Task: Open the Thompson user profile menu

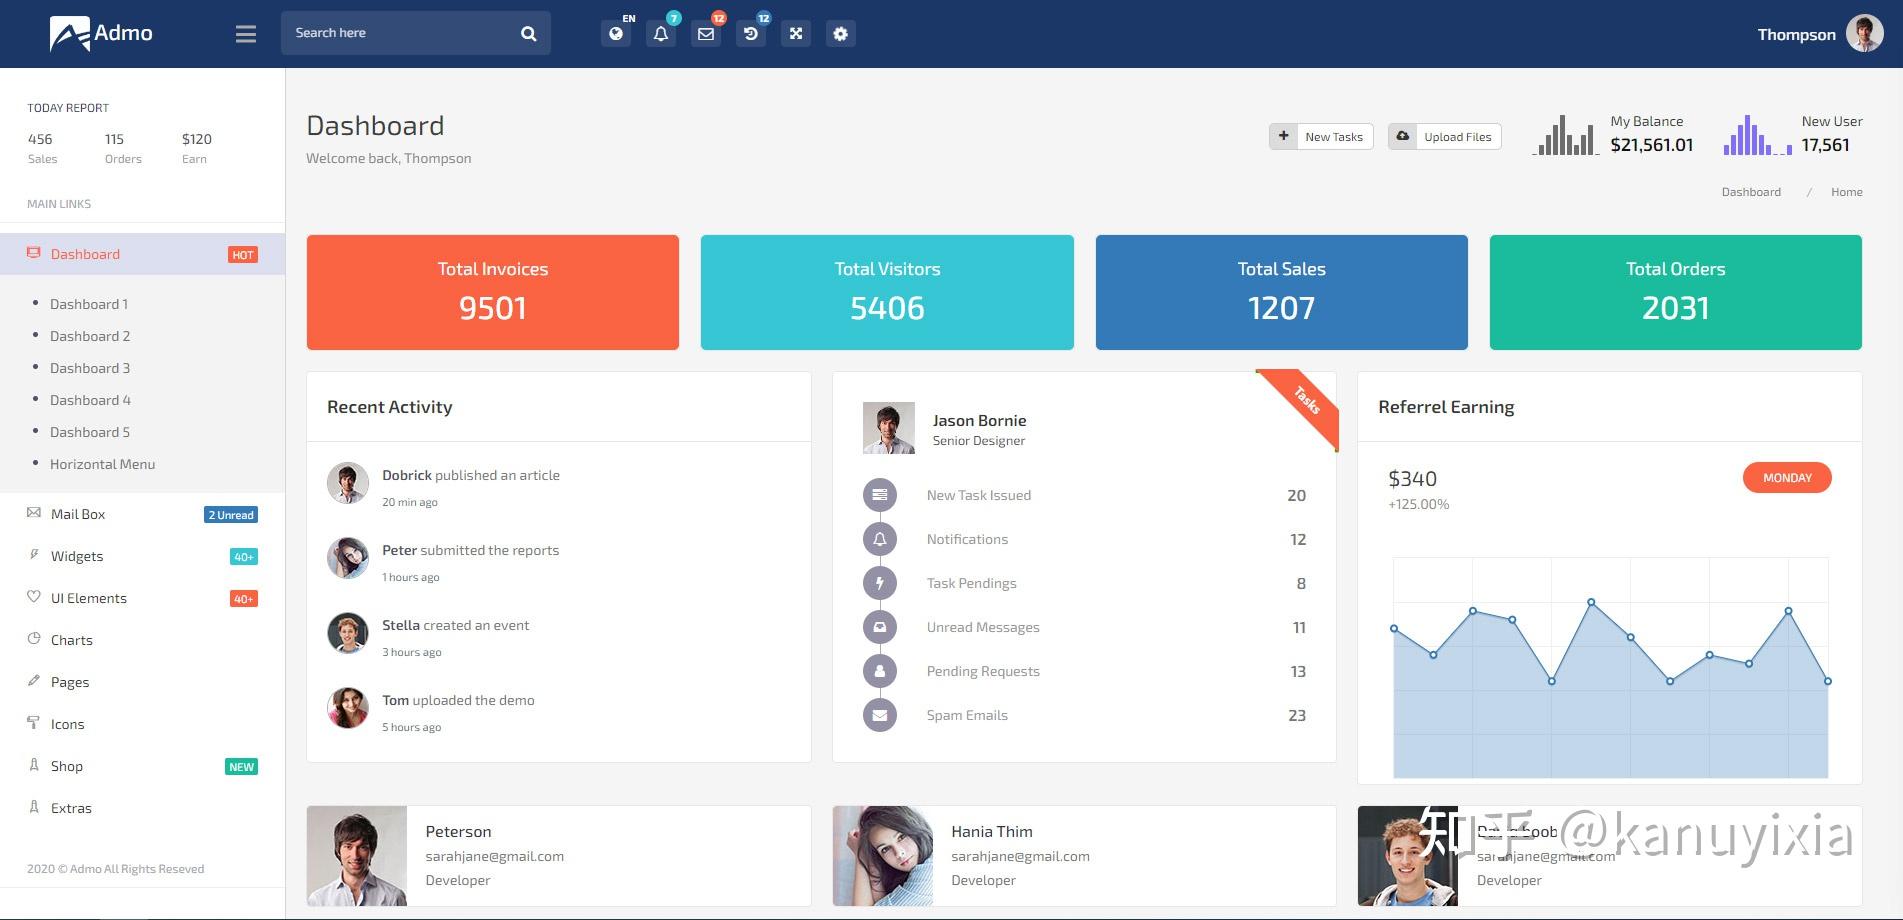Action: tap(1820, 34)
